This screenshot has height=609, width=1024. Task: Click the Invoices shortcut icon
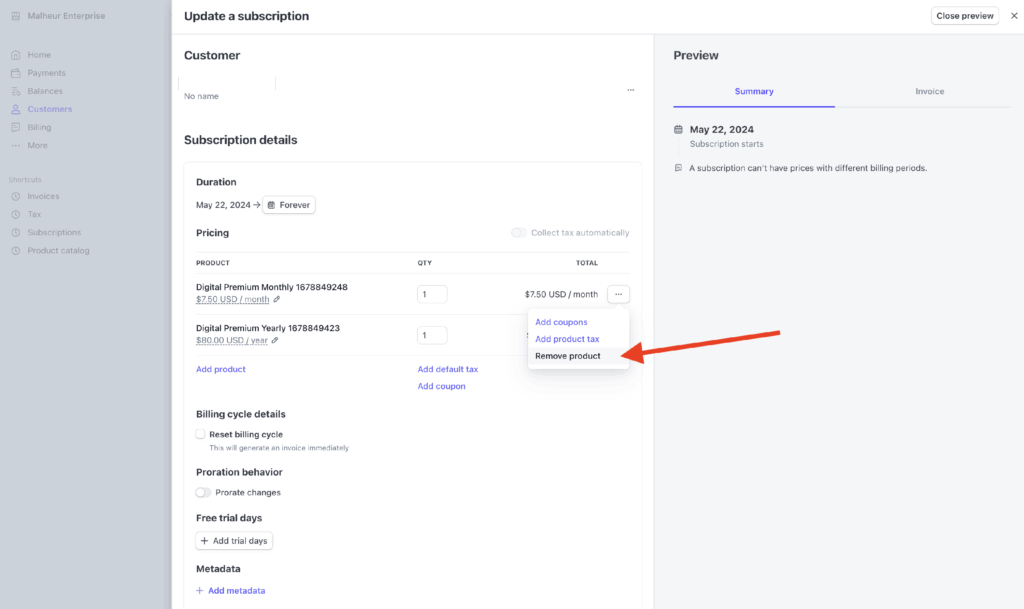[15, 196]
